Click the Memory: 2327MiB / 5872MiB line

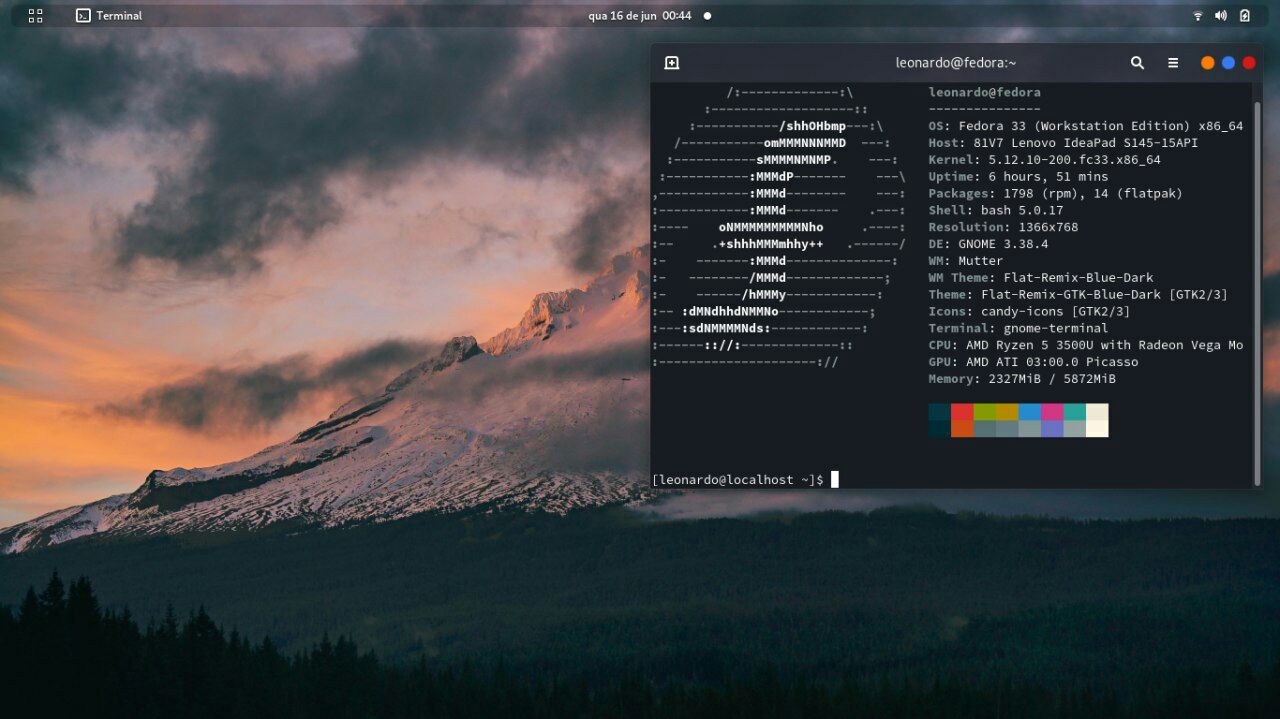[x=1022, y=379]
